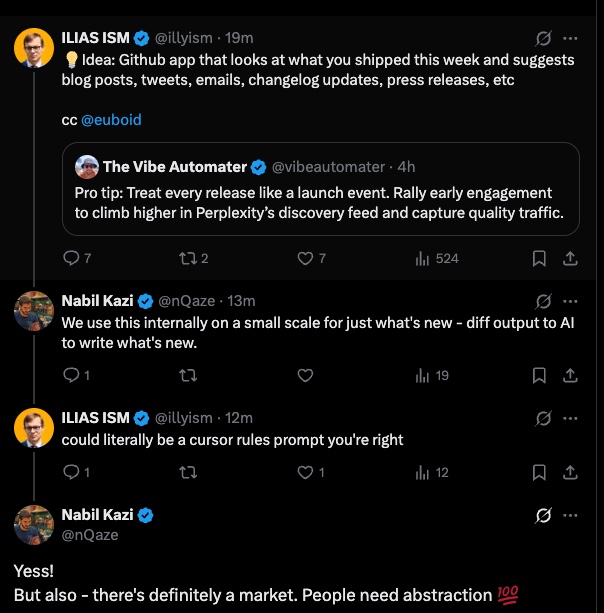
Task: Open Grok icon on first tweet
Action: [x=544, y=40]
